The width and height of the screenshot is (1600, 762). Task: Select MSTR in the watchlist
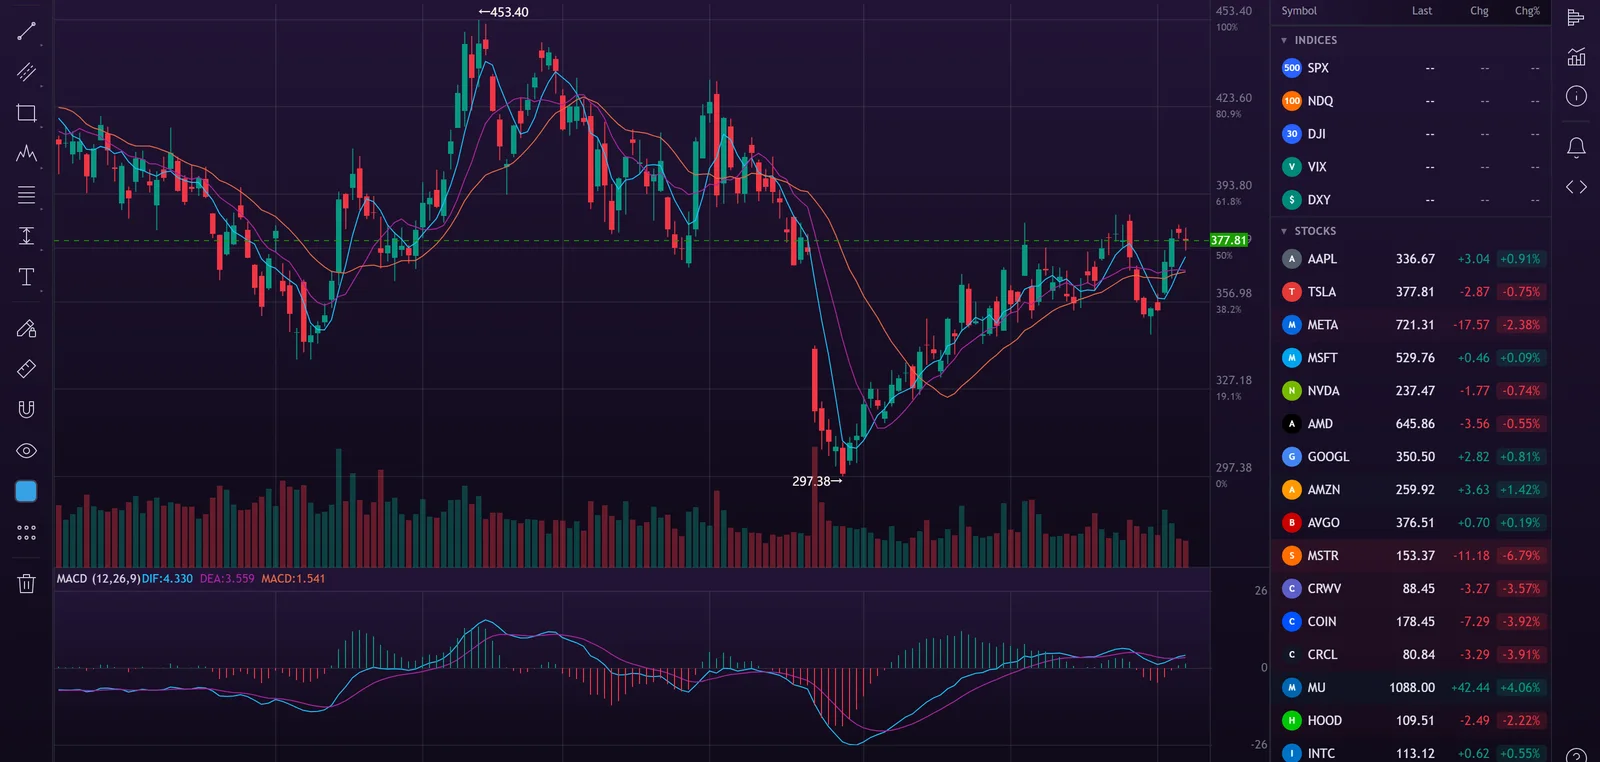click(1411, 556)
